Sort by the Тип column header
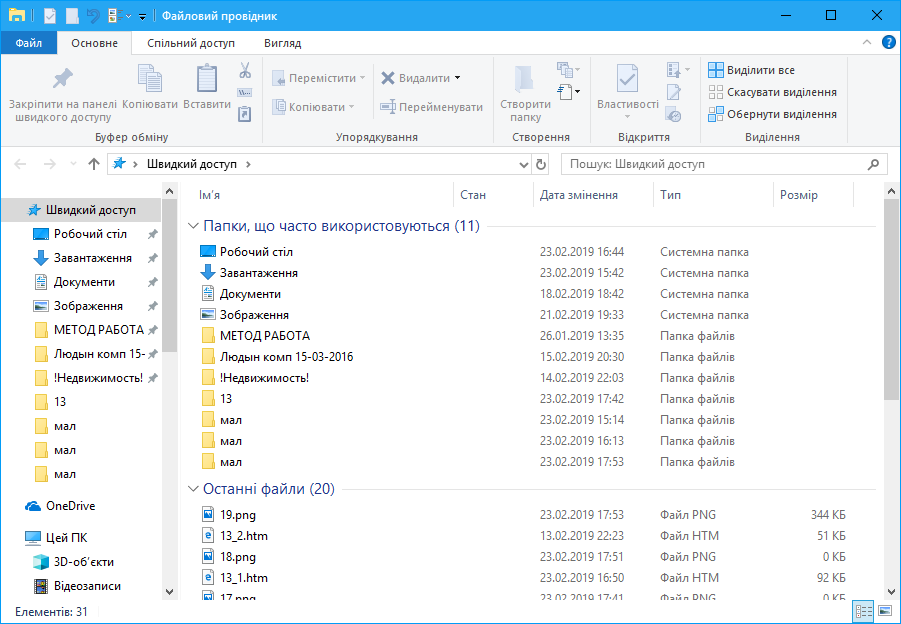 (714, 195)
